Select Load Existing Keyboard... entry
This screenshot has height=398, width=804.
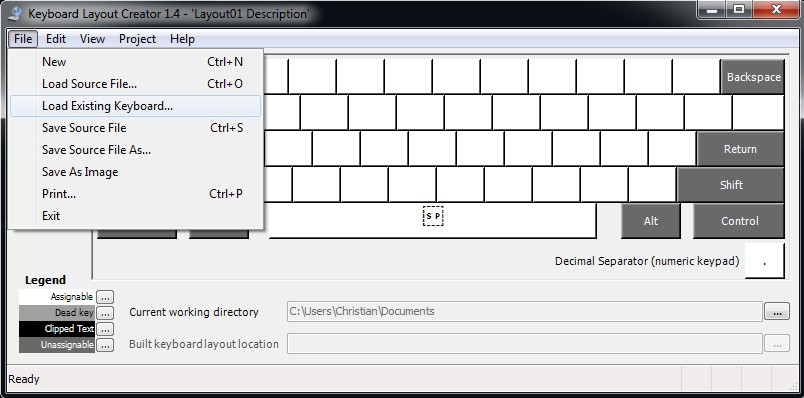[135, 106]
